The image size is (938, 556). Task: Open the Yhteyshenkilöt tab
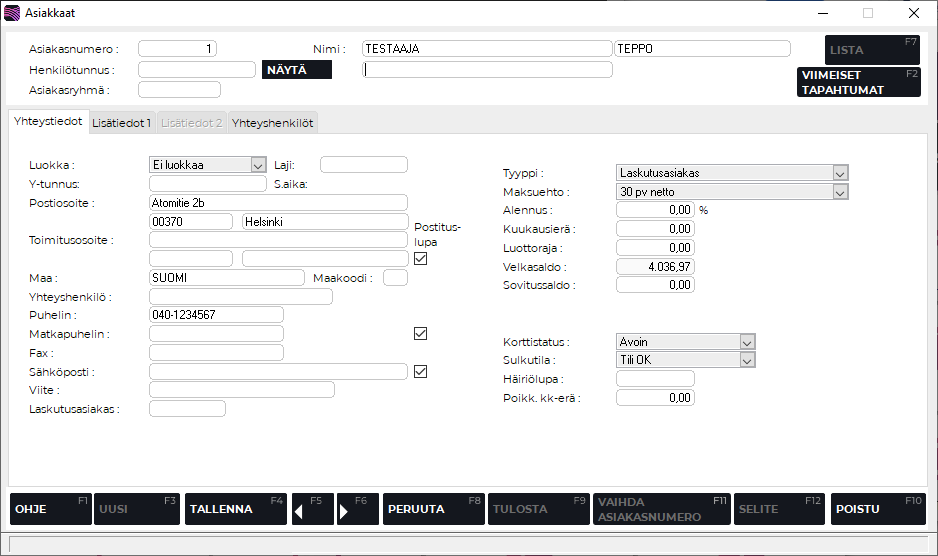[x=273, y=123]
